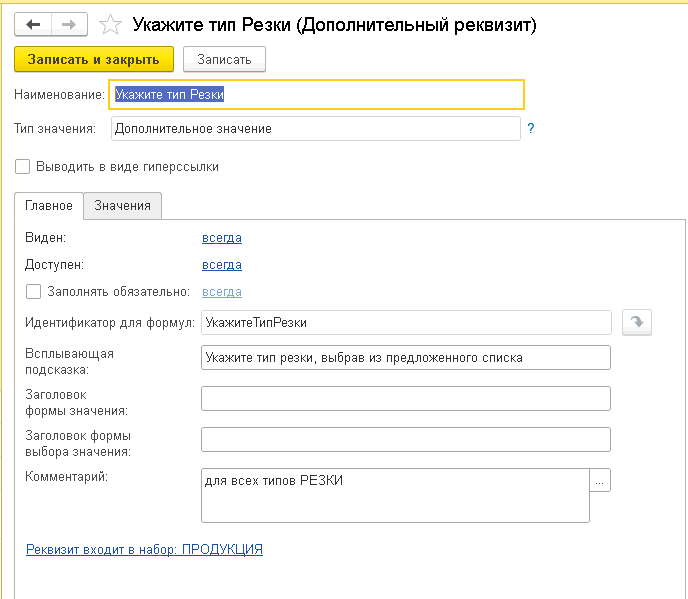Switch to the "Значения" tab

(x=122, y=205)
